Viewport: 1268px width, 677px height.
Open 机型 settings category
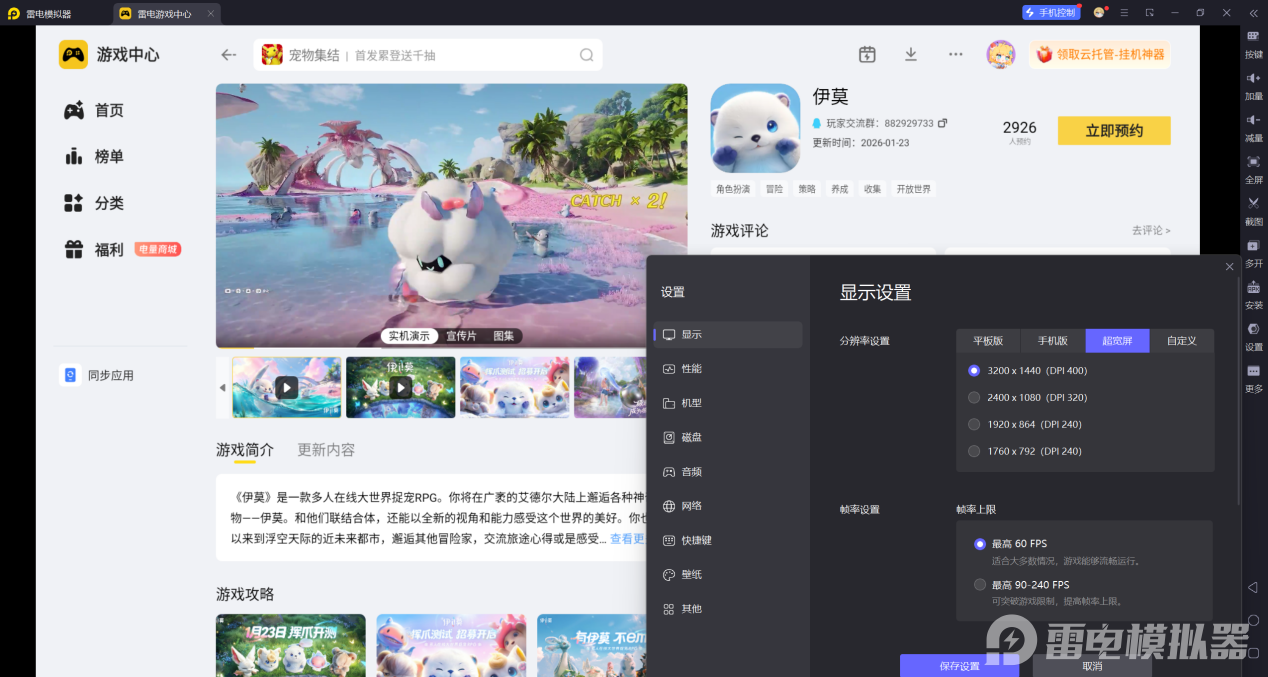728,403
